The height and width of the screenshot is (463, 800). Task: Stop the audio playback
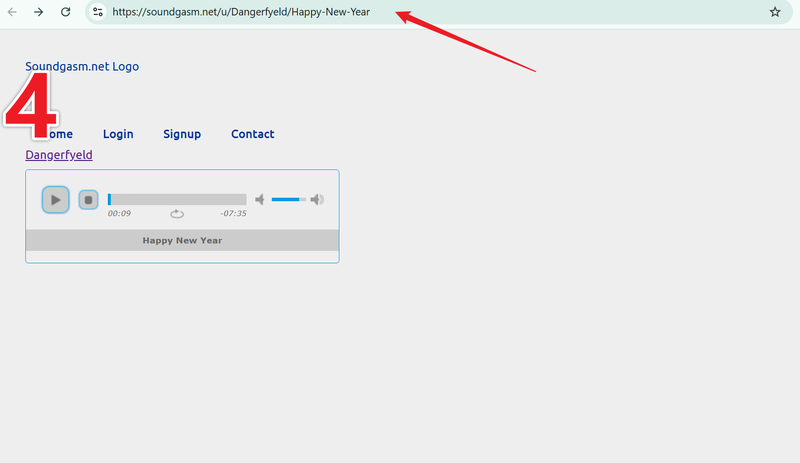(x=88, y=200)
